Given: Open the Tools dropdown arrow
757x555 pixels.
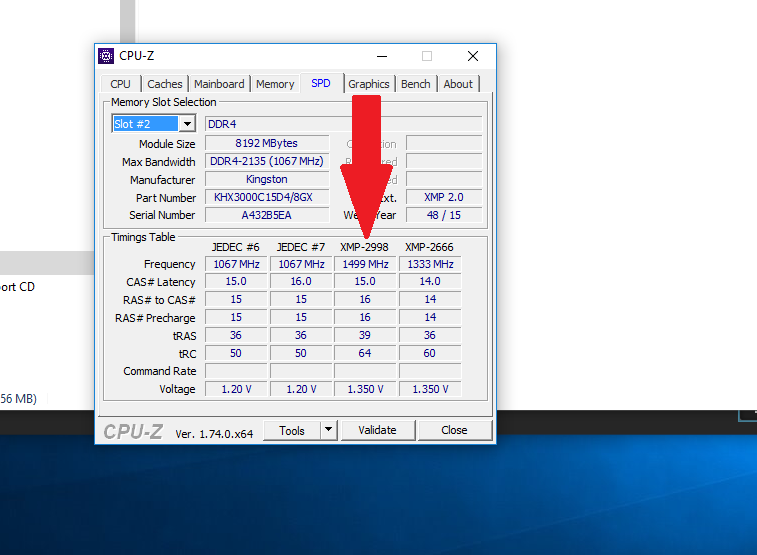Looking at the screenshot, I should click(329, 430).
